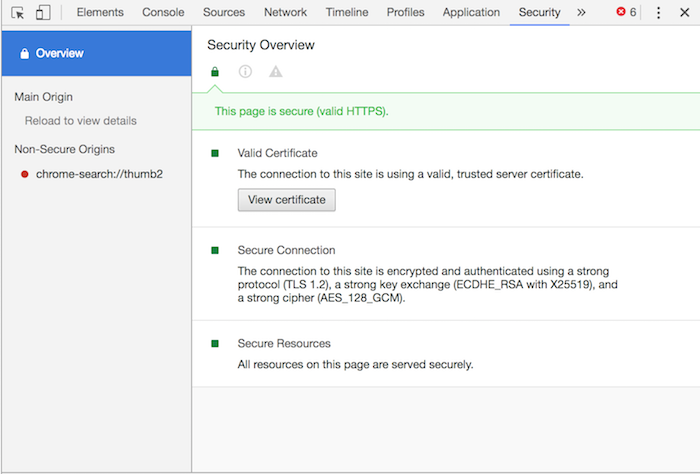Open the Profiles tab
The height and width of the screenshot is (474, 700).
pos(405,13)
